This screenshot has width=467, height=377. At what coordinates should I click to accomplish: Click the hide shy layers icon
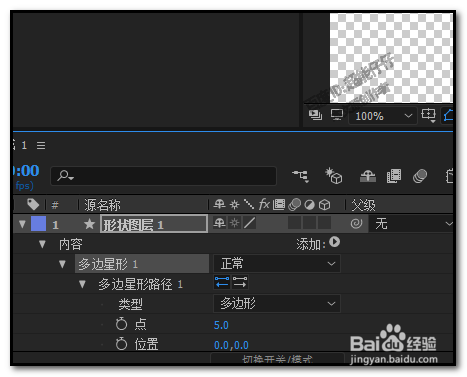pyautogui.click(x=368, y=176)
